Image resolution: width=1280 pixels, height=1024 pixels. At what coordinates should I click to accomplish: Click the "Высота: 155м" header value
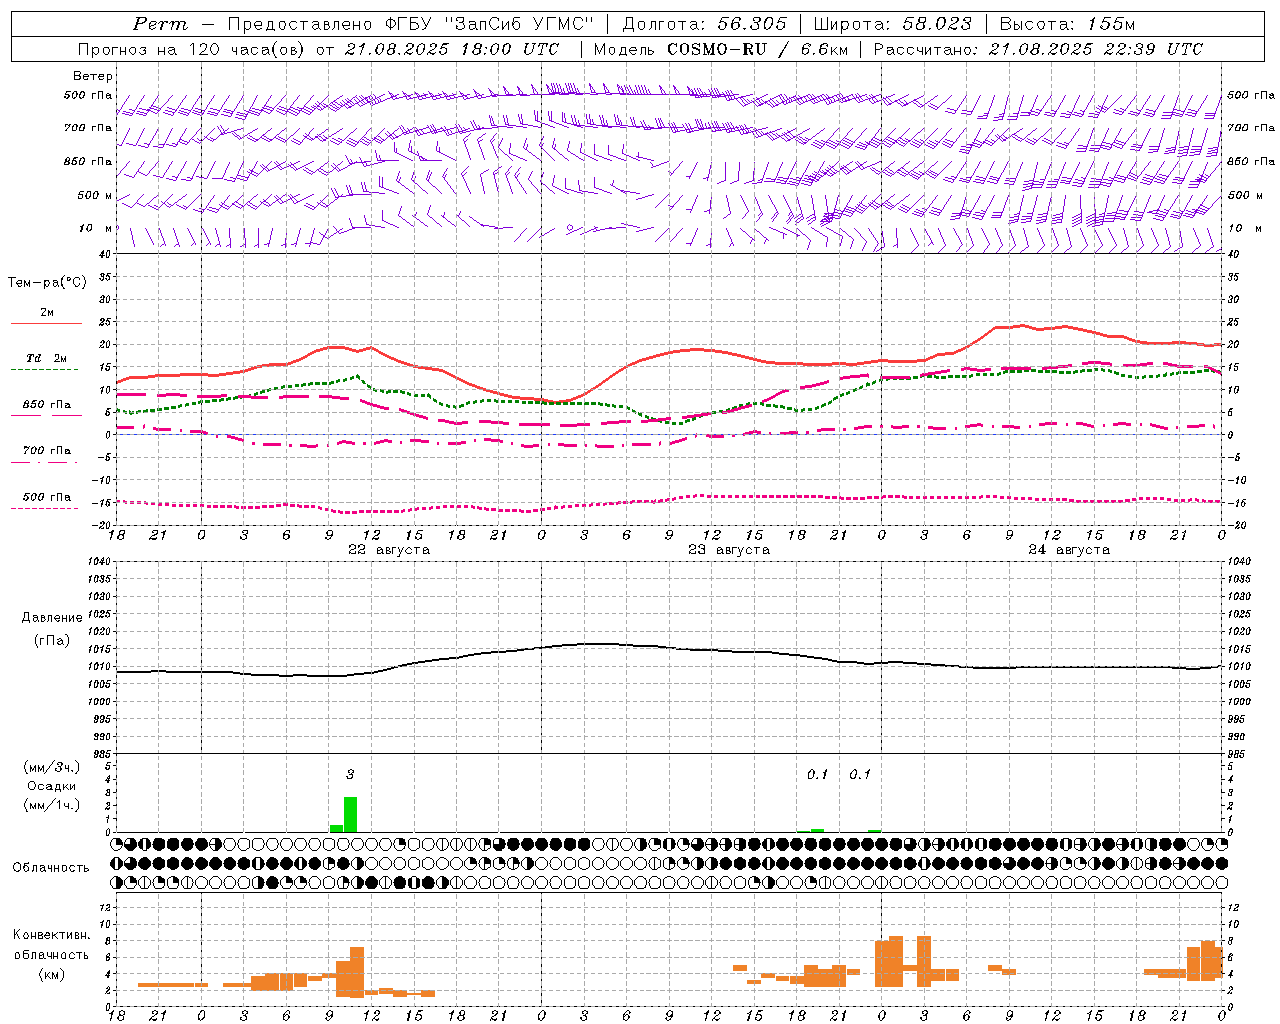click(x=1067, y=24)
